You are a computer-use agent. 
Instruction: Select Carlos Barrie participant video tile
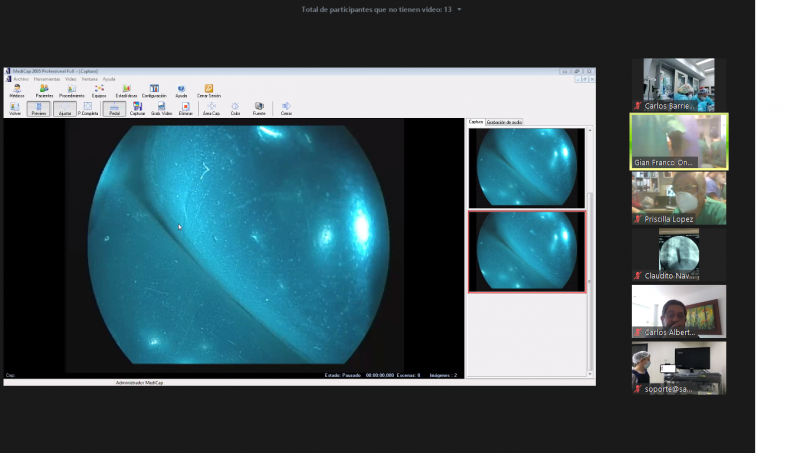point(678,84)
